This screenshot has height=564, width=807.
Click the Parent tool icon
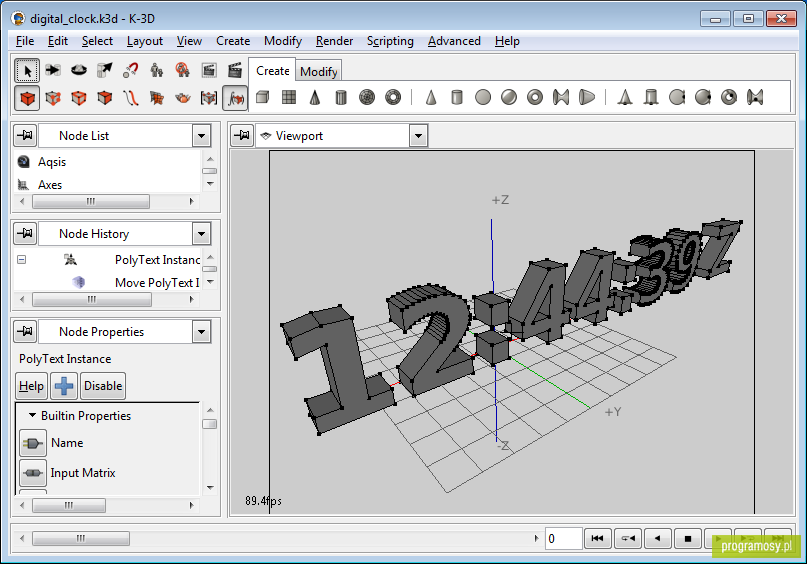pyautogui.click(x=156, y=70)
